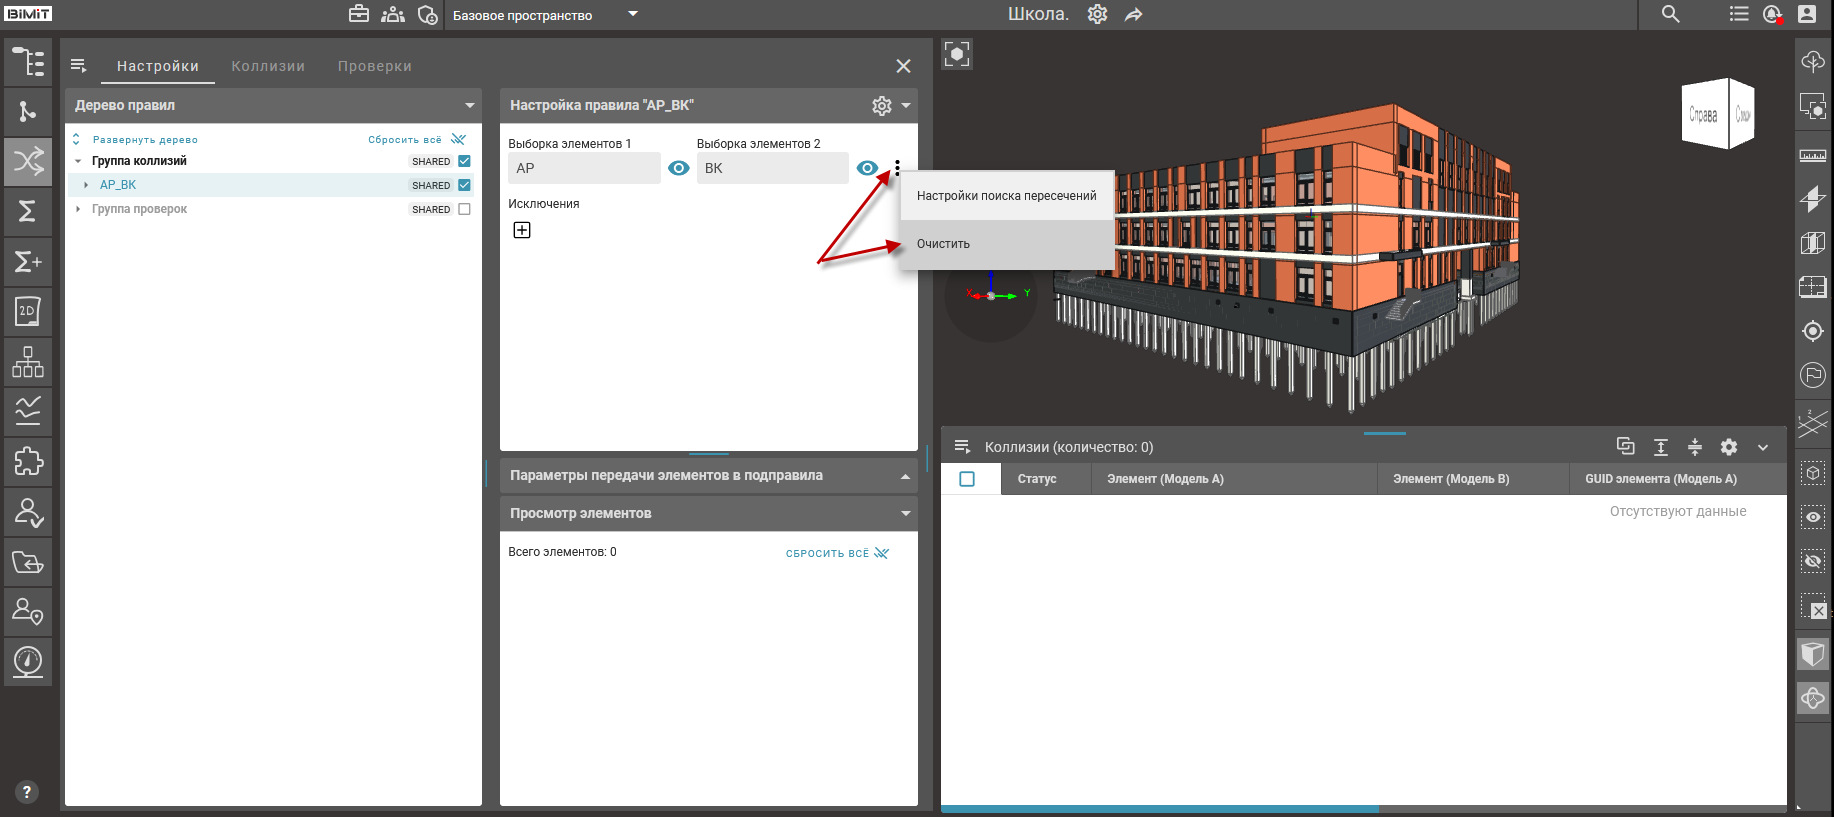Switch to the Коллизии tab
The width and height of the screenshot is (1834, 817).
[x=268, y=66]
